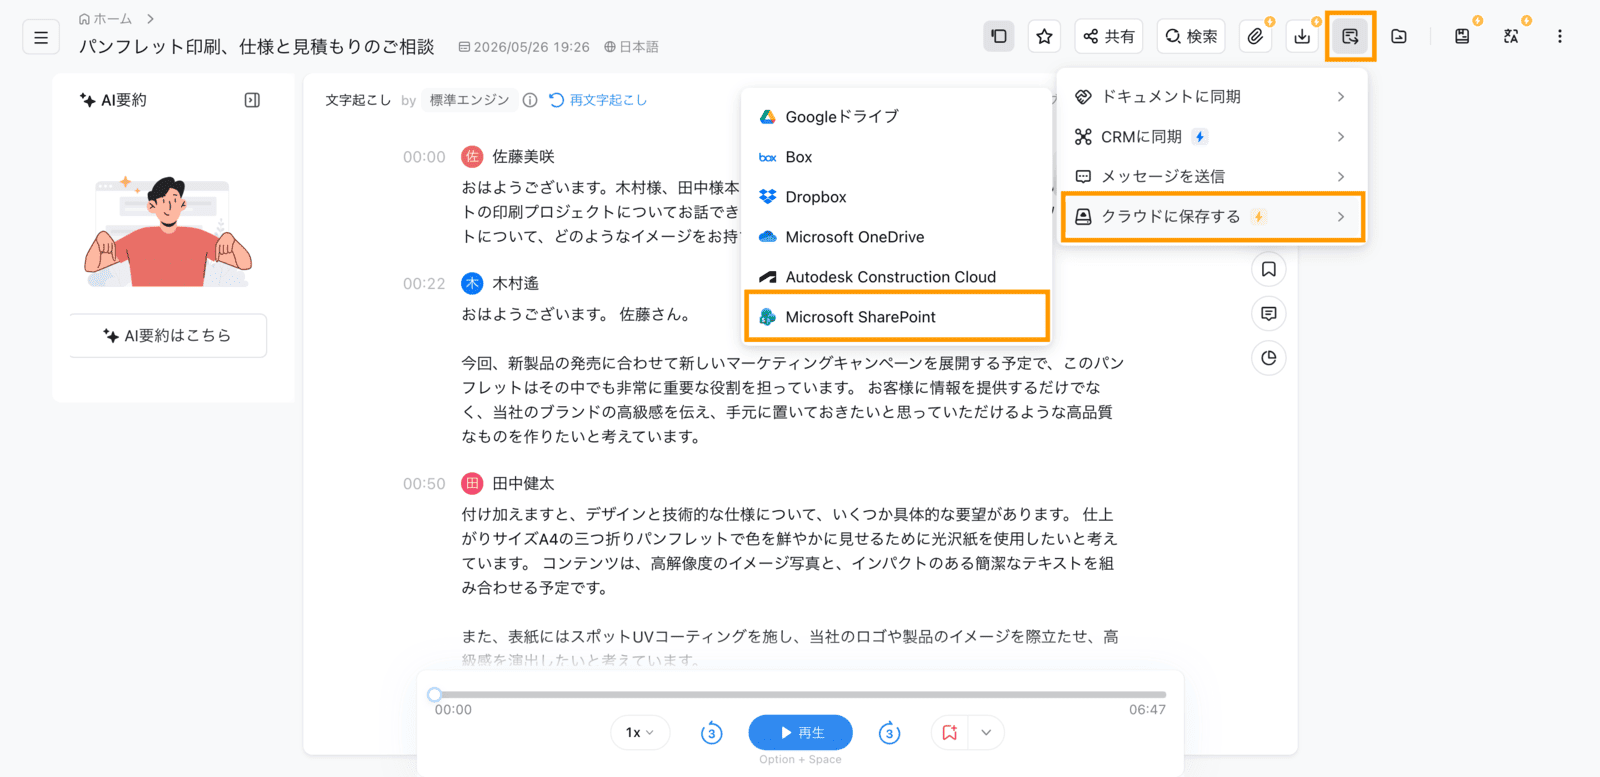
Task: Select Microsoft OneDrive option
Action: pos(896,236)
